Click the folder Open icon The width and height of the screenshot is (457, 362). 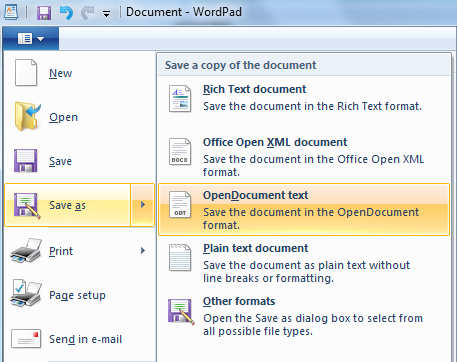27,116
